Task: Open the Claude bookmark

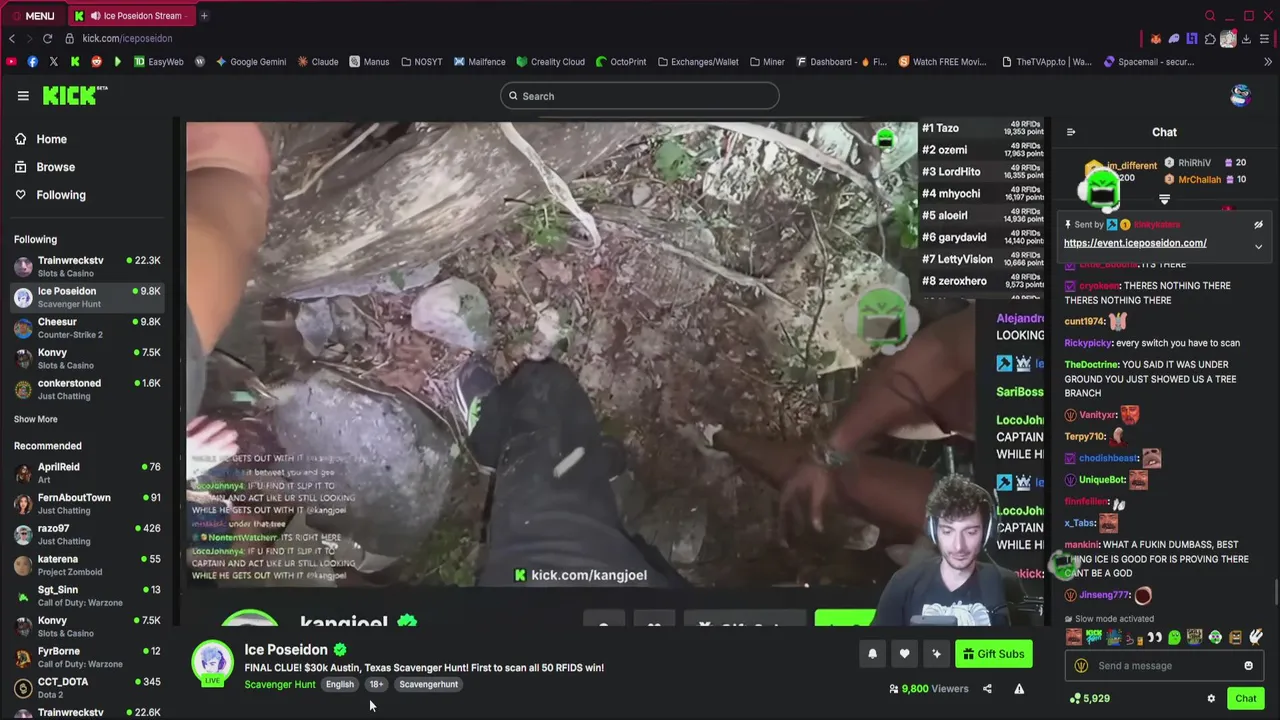Action: pyautogui.click(x=318, y=62)
